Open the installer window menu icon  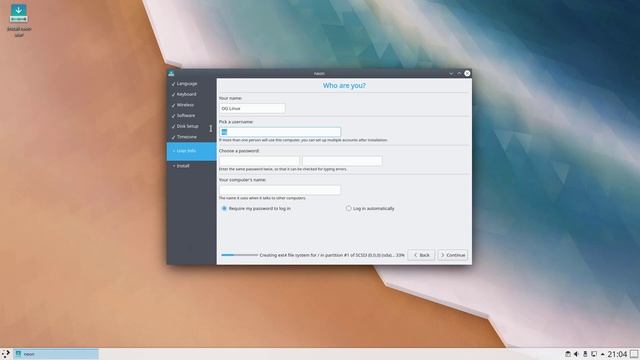pos(171,73)
